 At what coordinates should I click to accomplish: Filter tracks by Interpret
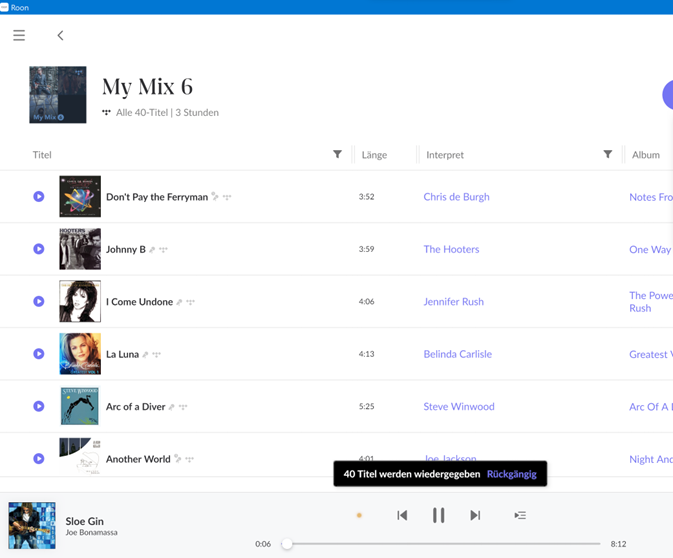pos(608,154)
